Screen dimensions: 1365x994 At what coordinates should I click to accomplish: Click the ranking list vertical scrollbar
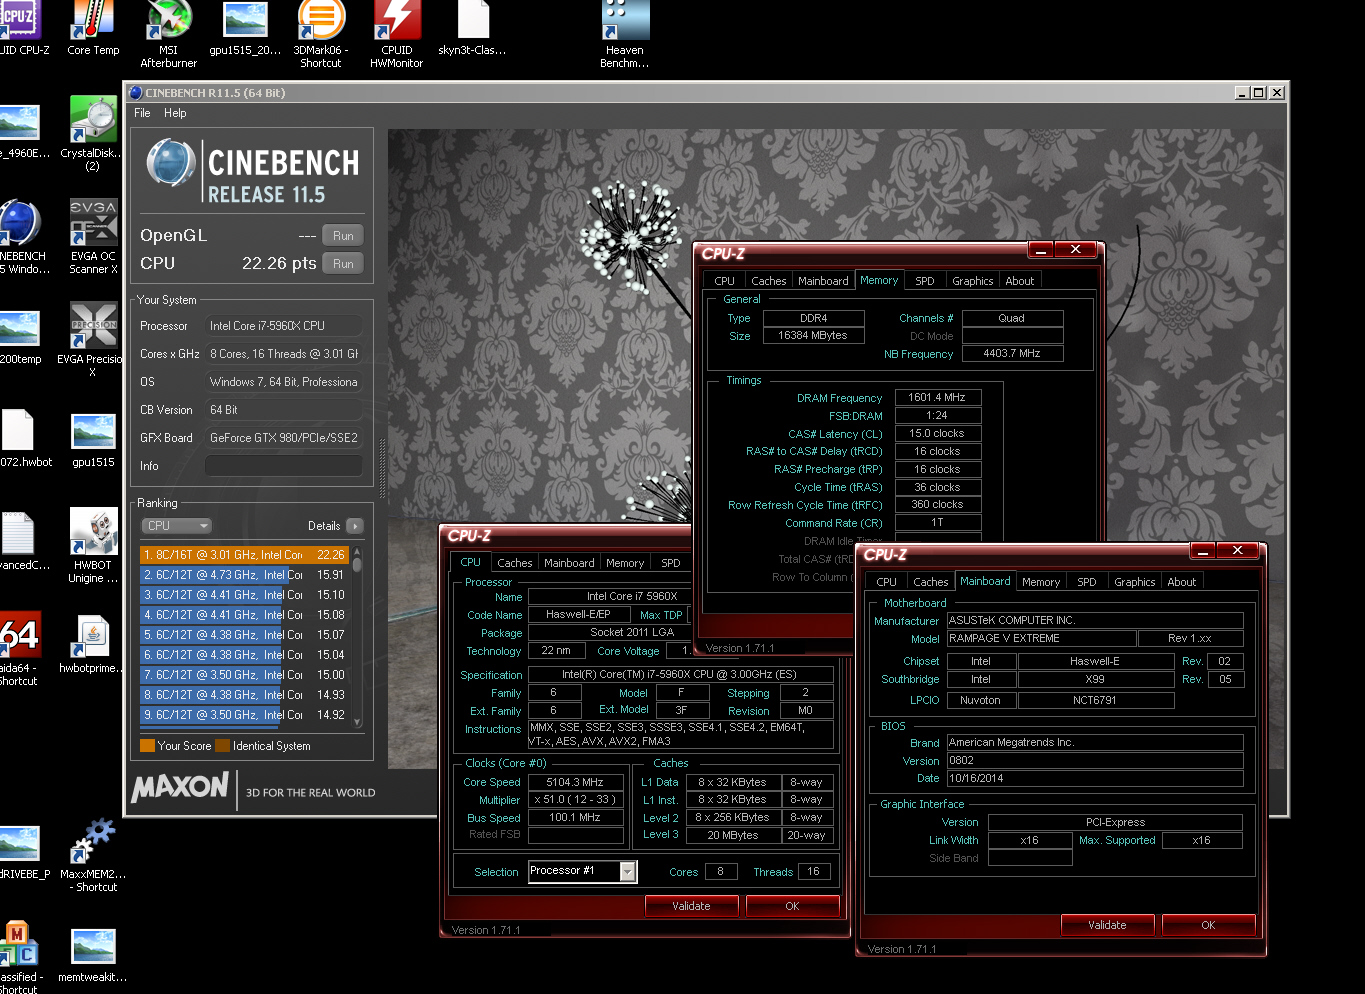click(357, 636)
